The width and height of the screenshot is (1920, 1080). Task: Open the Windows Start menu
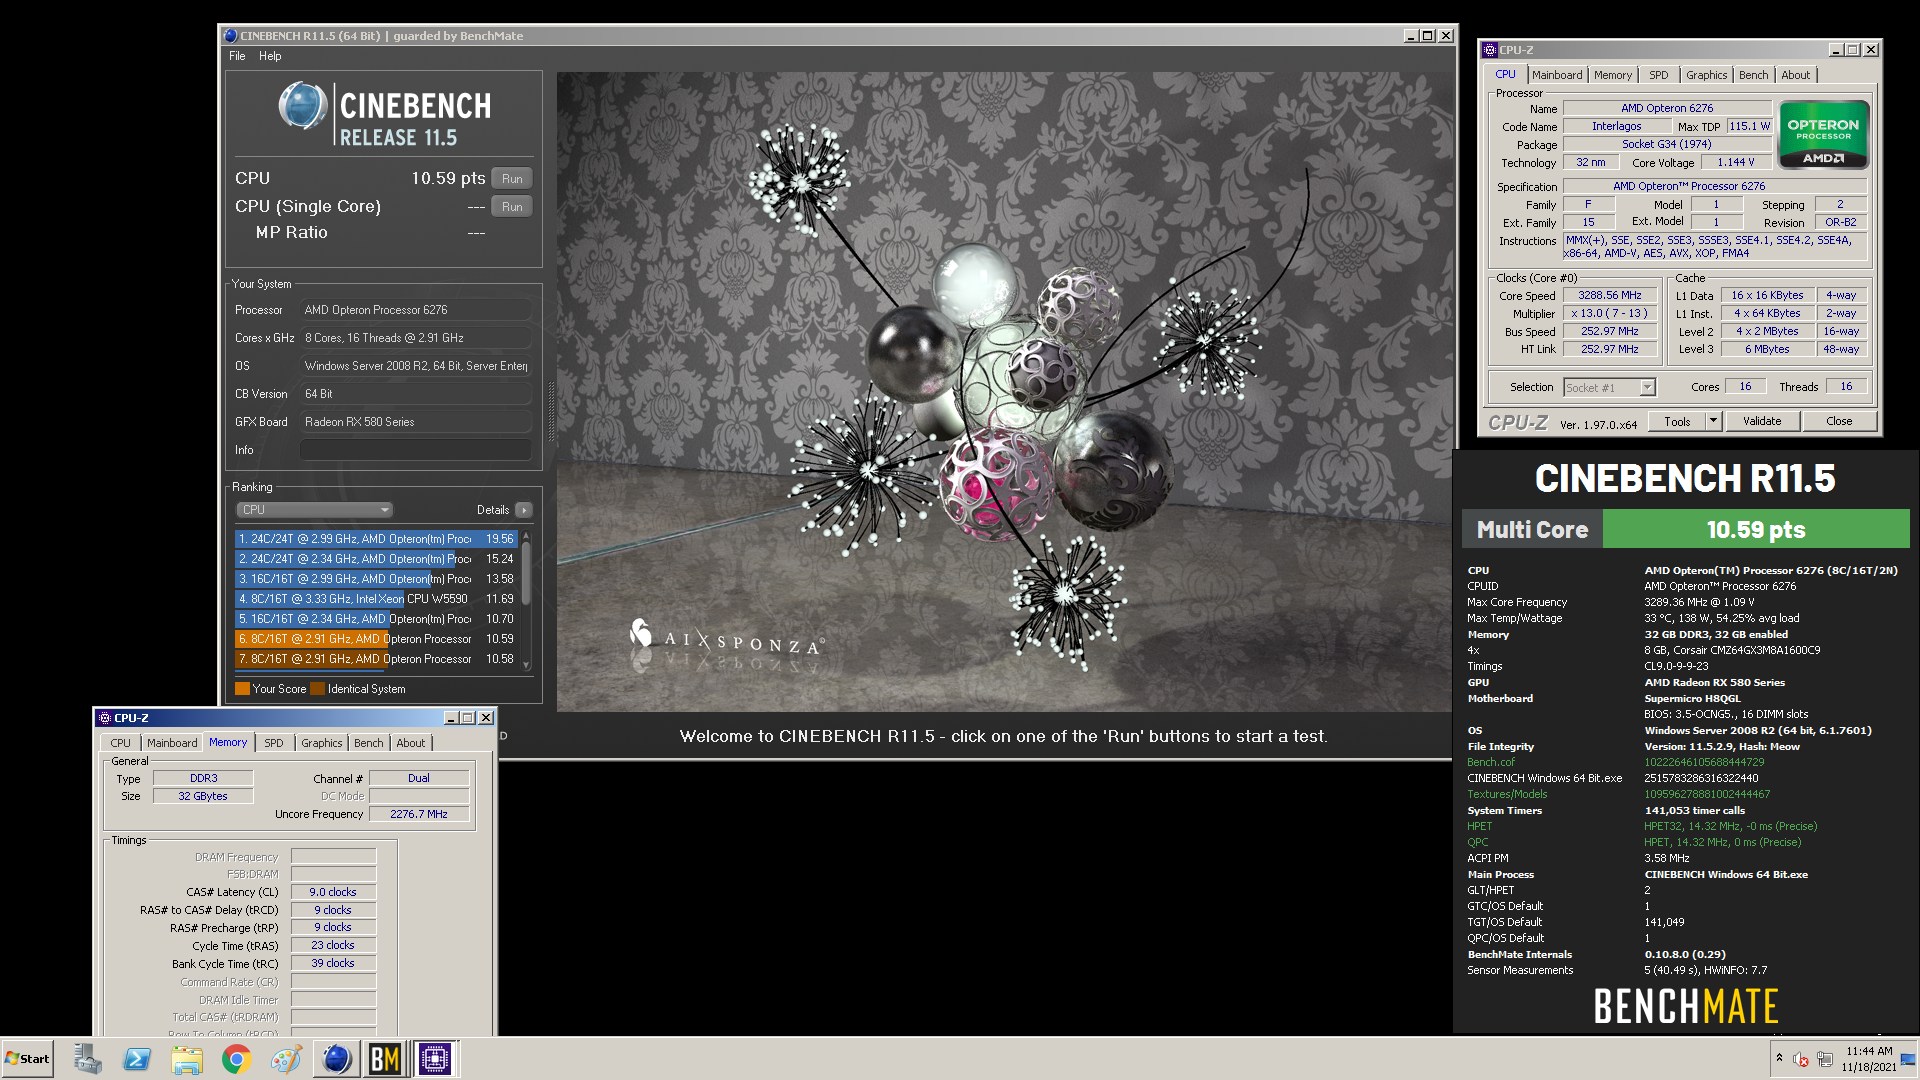[28, 1058]
